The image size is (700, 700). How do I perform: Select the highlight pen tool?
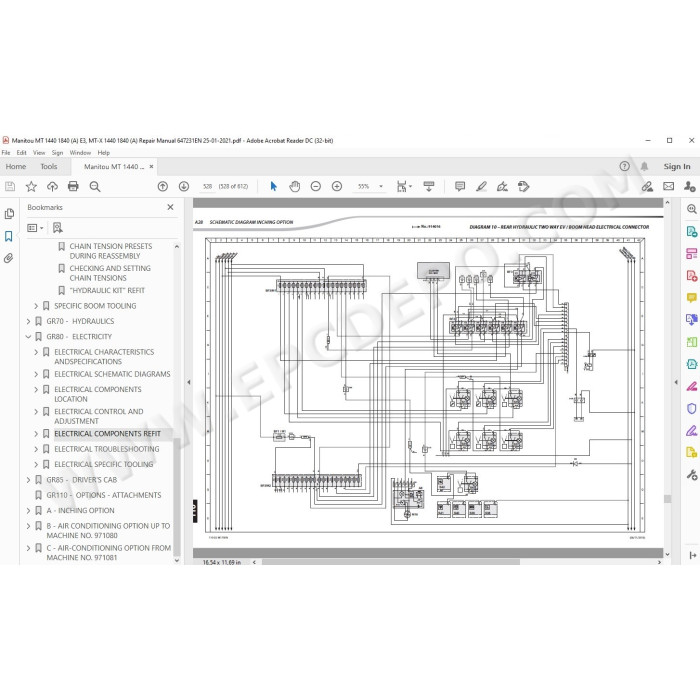(x=481, y=186)
